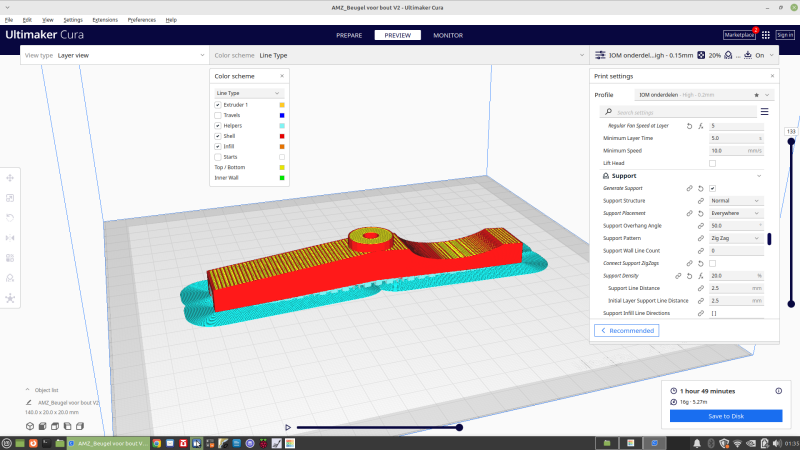Open the settings visibility hamburger menu

[x=765, y=112]
